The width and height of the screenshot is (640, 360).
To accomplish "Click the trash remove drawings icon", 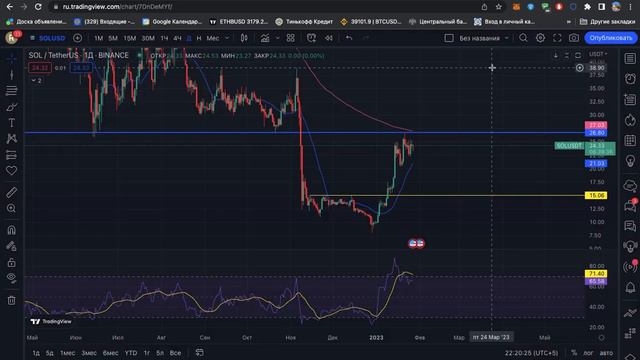I will [x=11, y=300].
